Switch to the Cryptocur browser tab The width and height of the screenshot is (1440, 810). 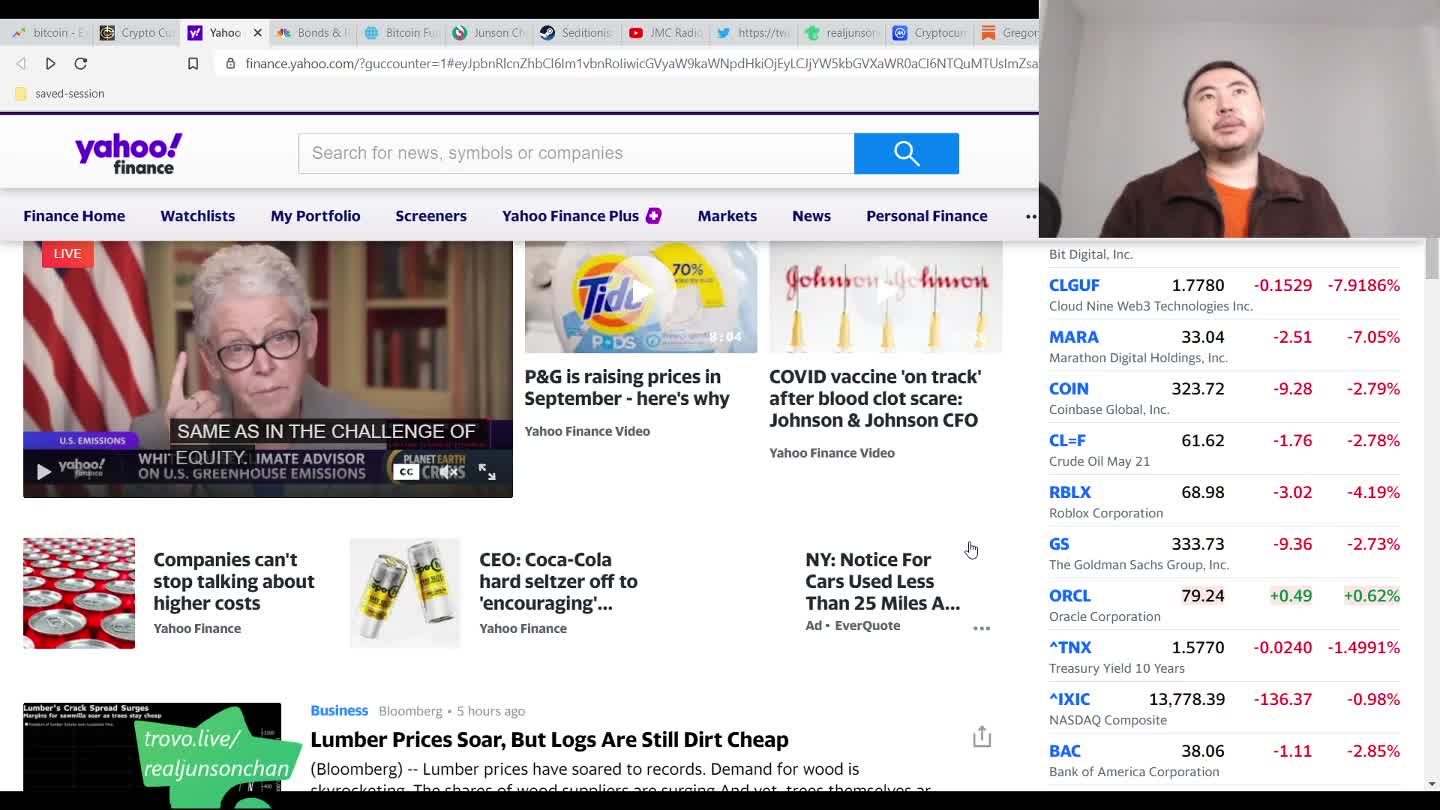pyautogui.click(x=929, y=33)
